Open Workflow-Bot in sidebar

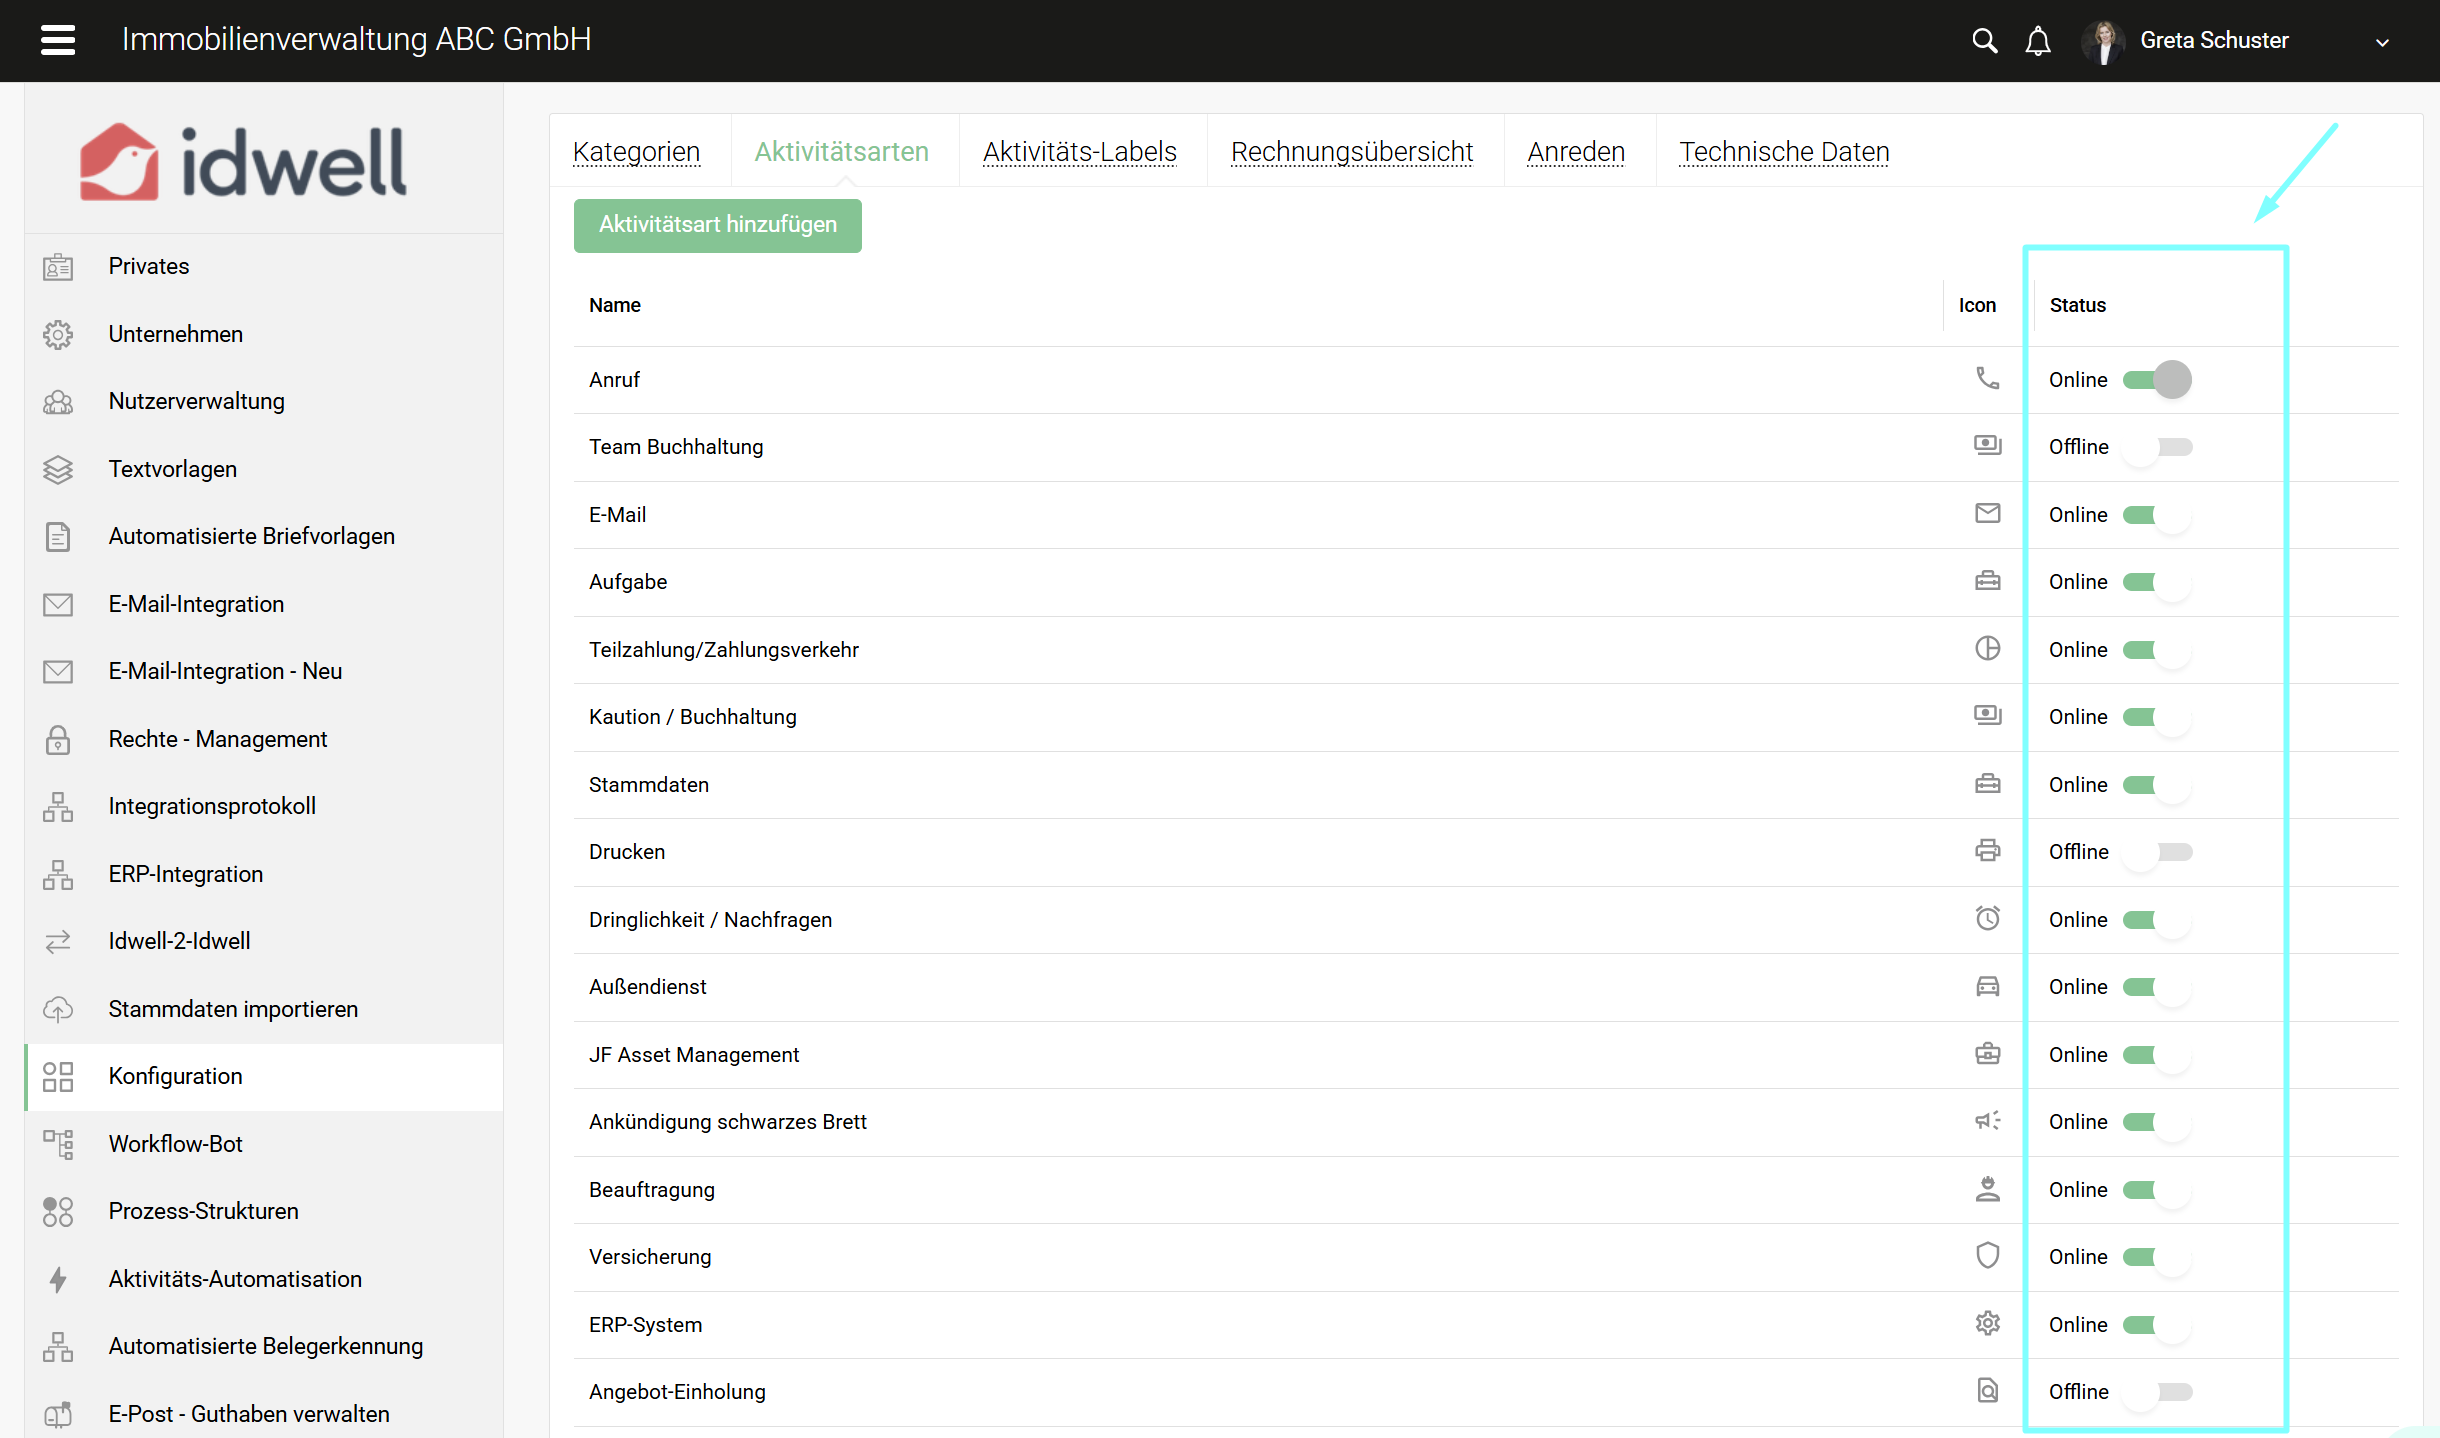175,1144
